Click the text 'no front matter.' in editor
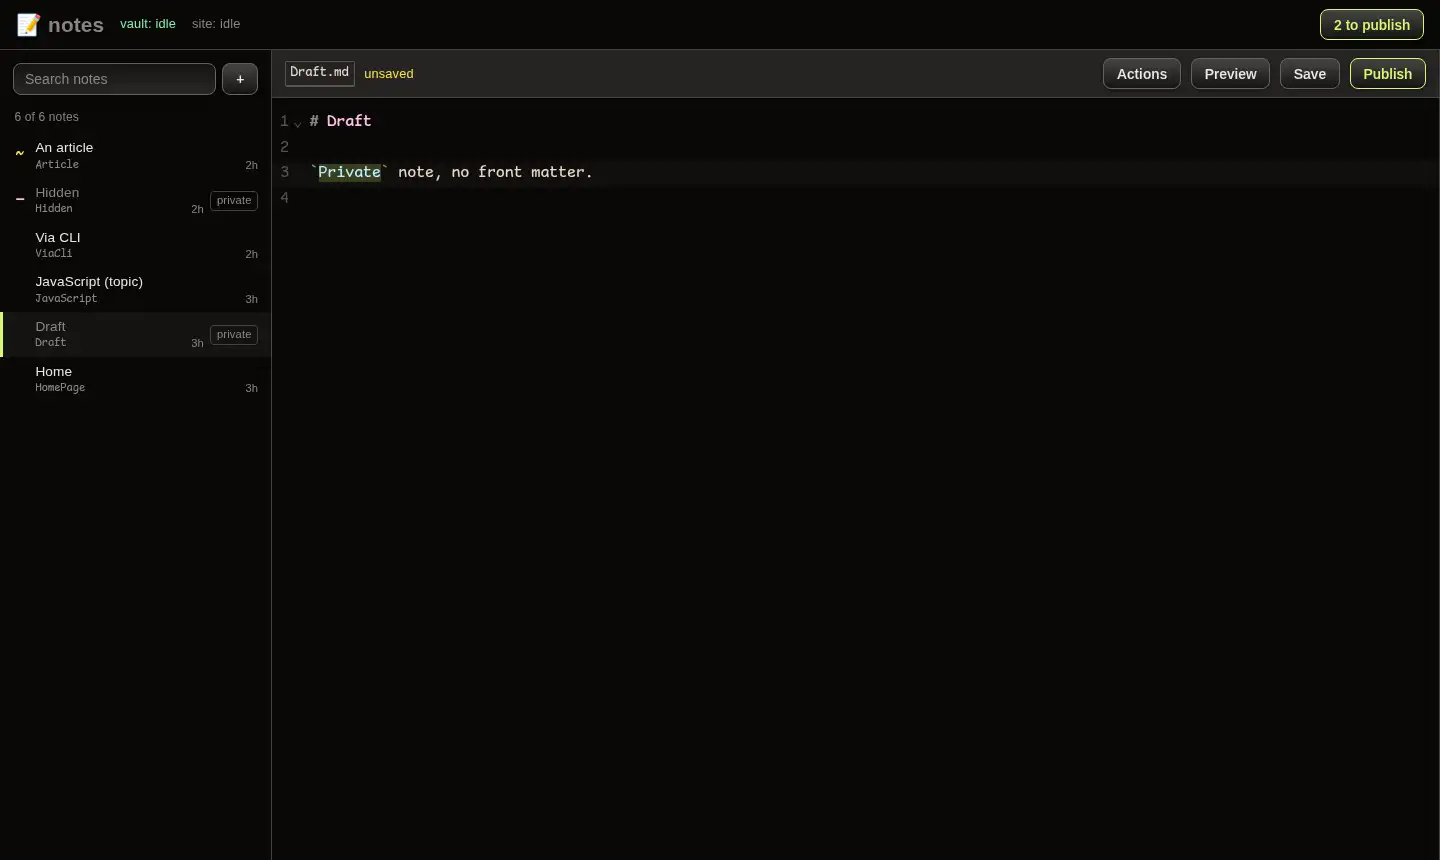 [522, 172]
